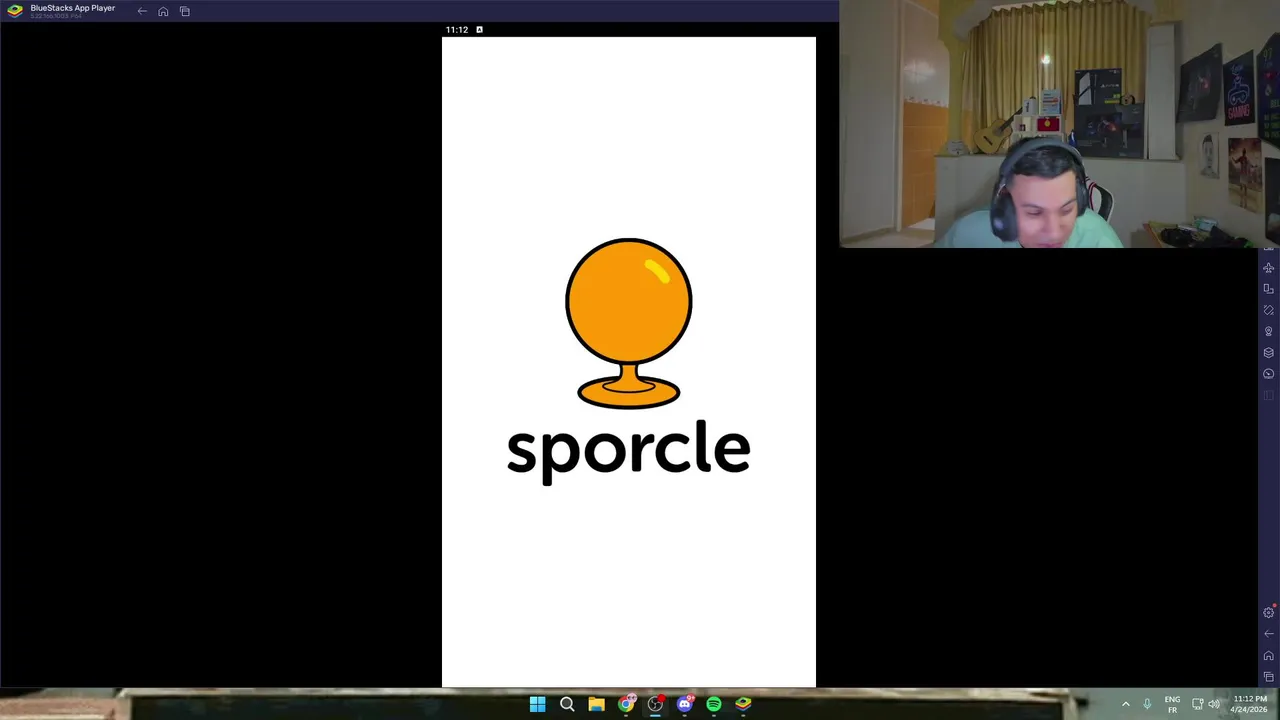
Task: Change ENG FR input language
Action: coord(1172,704)
